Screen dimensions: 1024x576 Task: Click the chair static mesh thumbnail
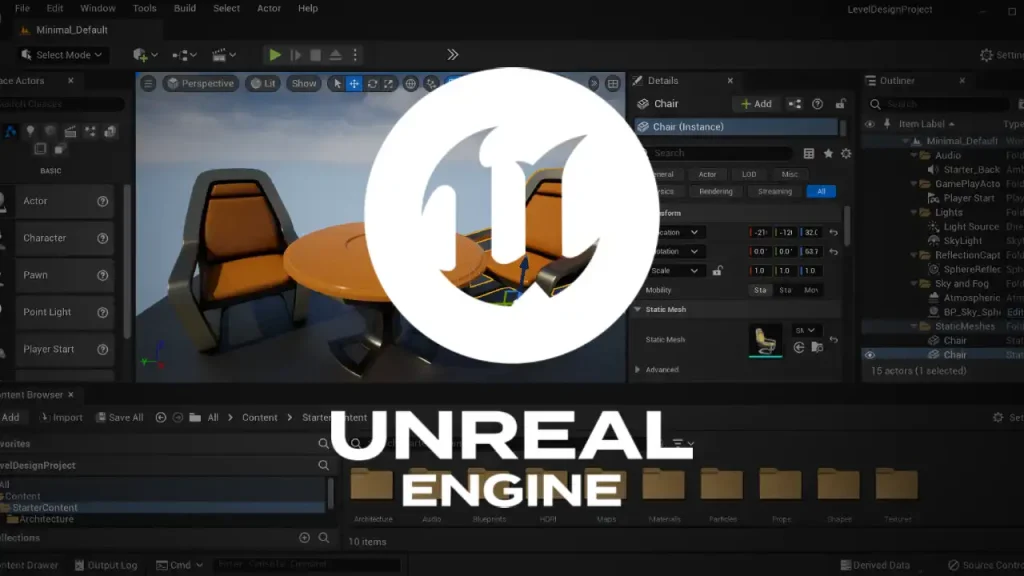(765, 340)
